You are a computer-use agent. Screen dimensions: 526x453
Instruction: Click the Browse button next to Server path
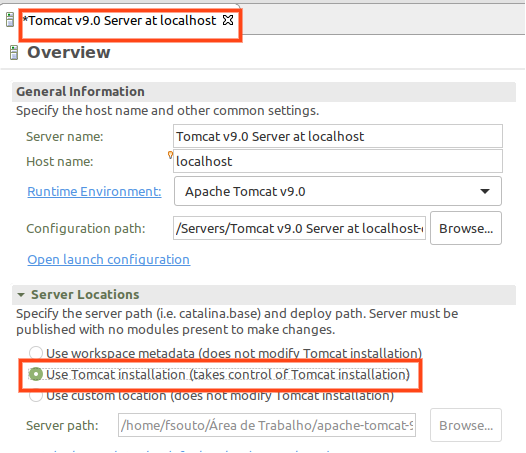466,425
